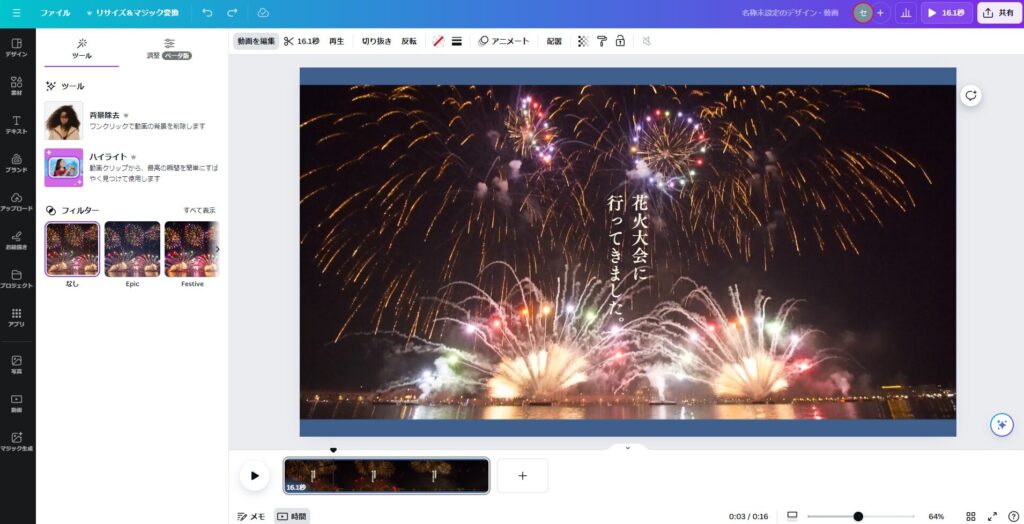Click すべて表示 link beside filters
The image size is (1024, 524).
(x=199, y=210)
